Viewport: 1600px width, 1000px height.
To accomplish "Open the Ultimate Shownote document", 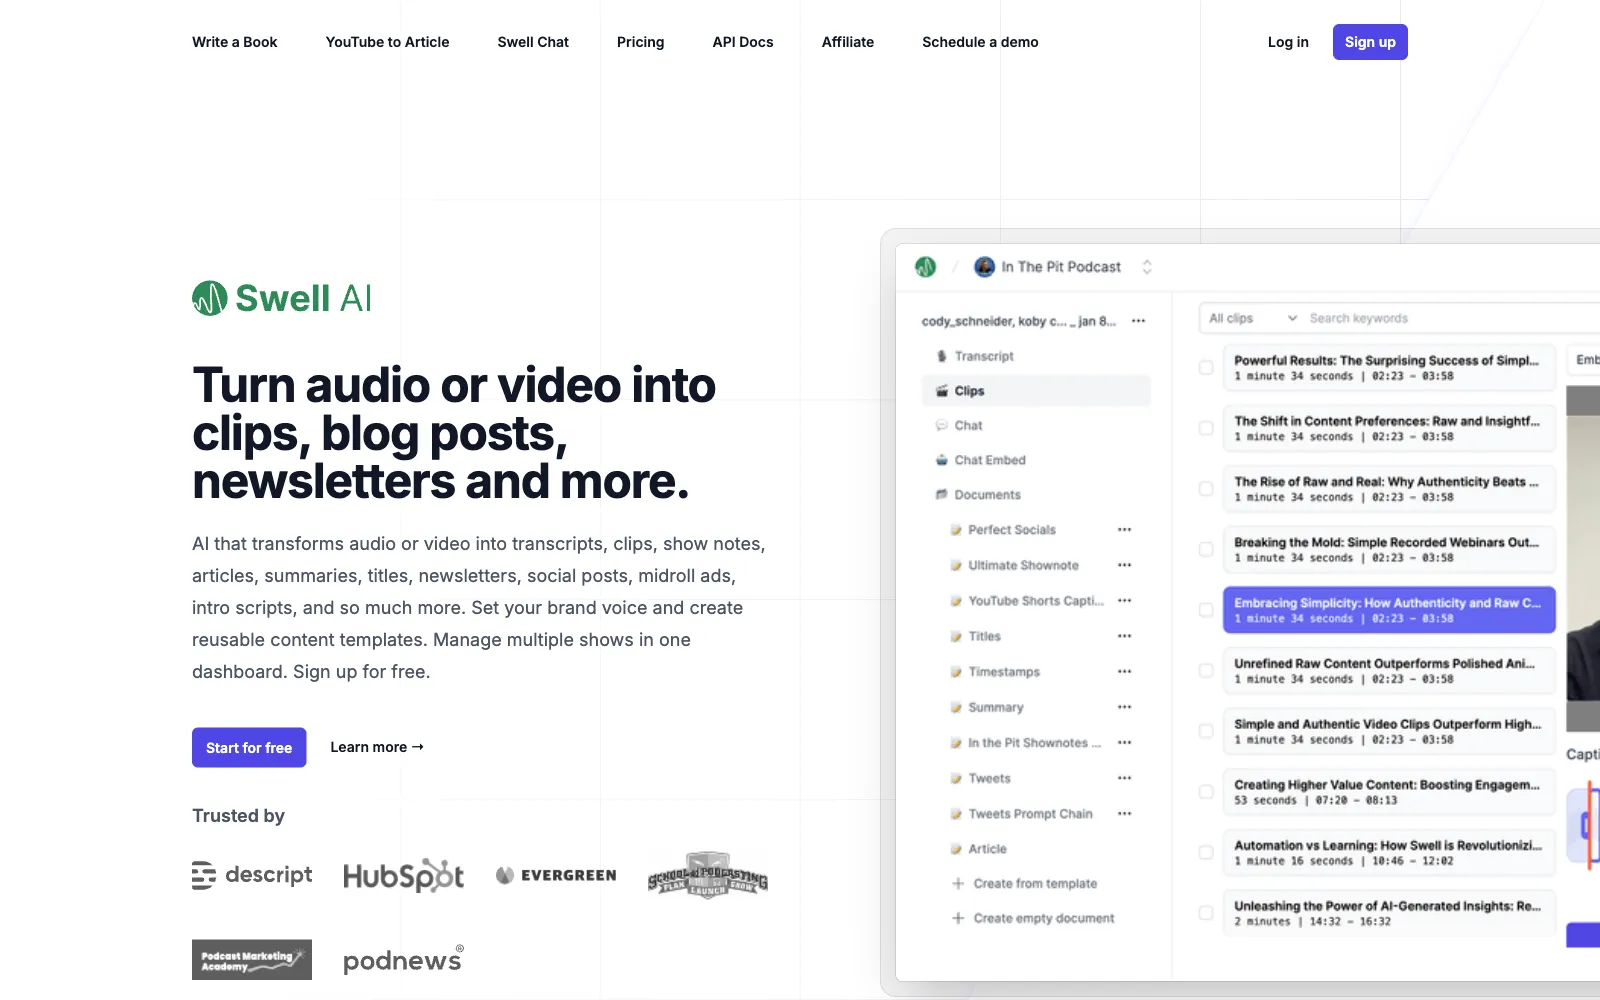I will tap(1023, 565).
